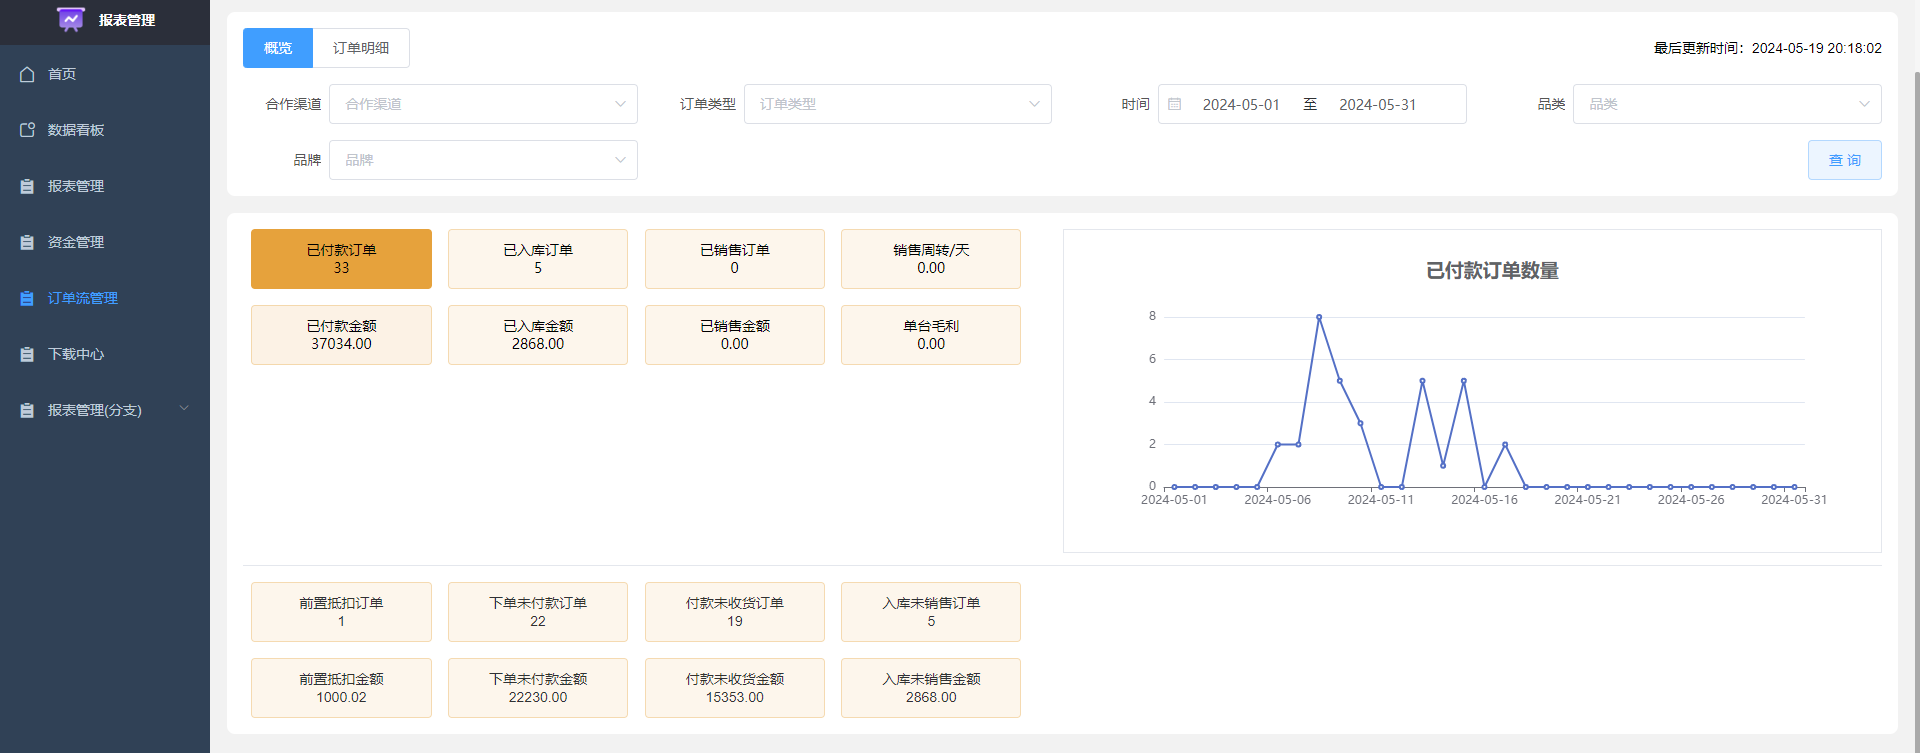This screenshot has width=1920, height=753.
Task: Click the 报表管理(分支) clipboard icon
Action: pos(27,410)
